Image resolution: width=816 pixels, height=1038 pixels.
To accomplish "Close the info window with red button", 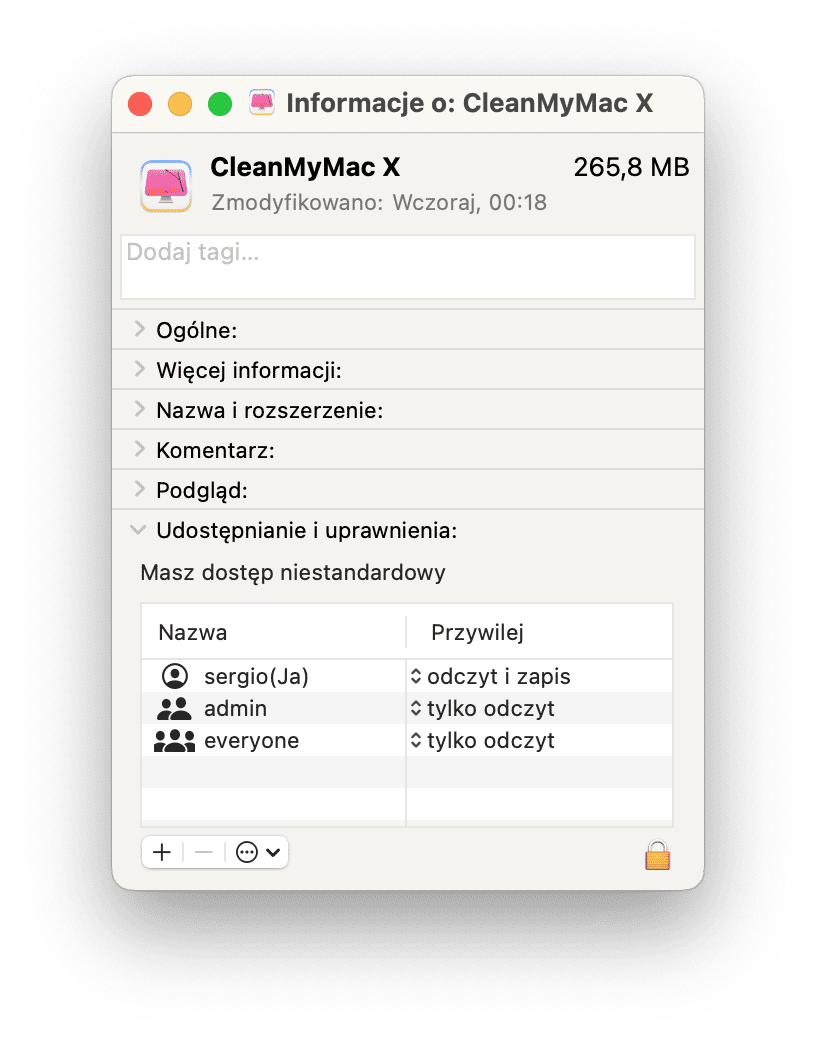I will [140, 104].
